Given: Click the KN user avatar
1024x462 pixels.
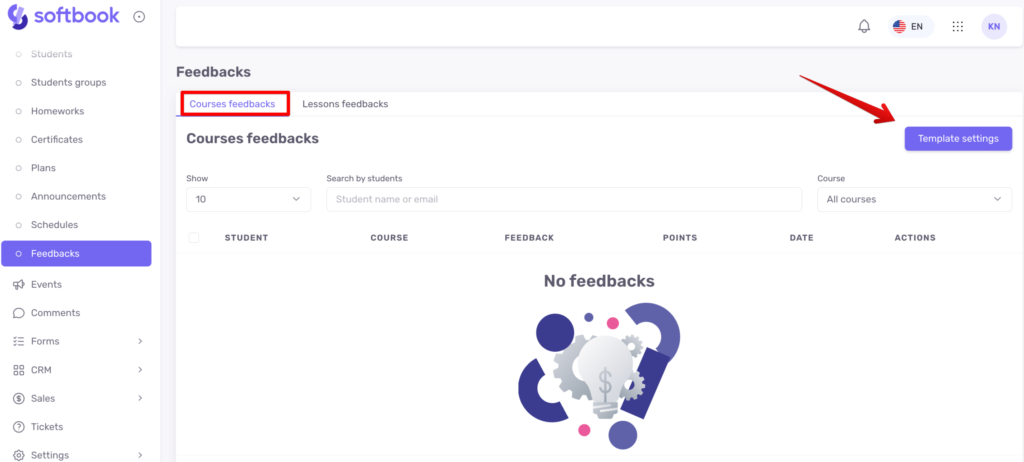Looking at the screenshot, I should tap(994, 27).
